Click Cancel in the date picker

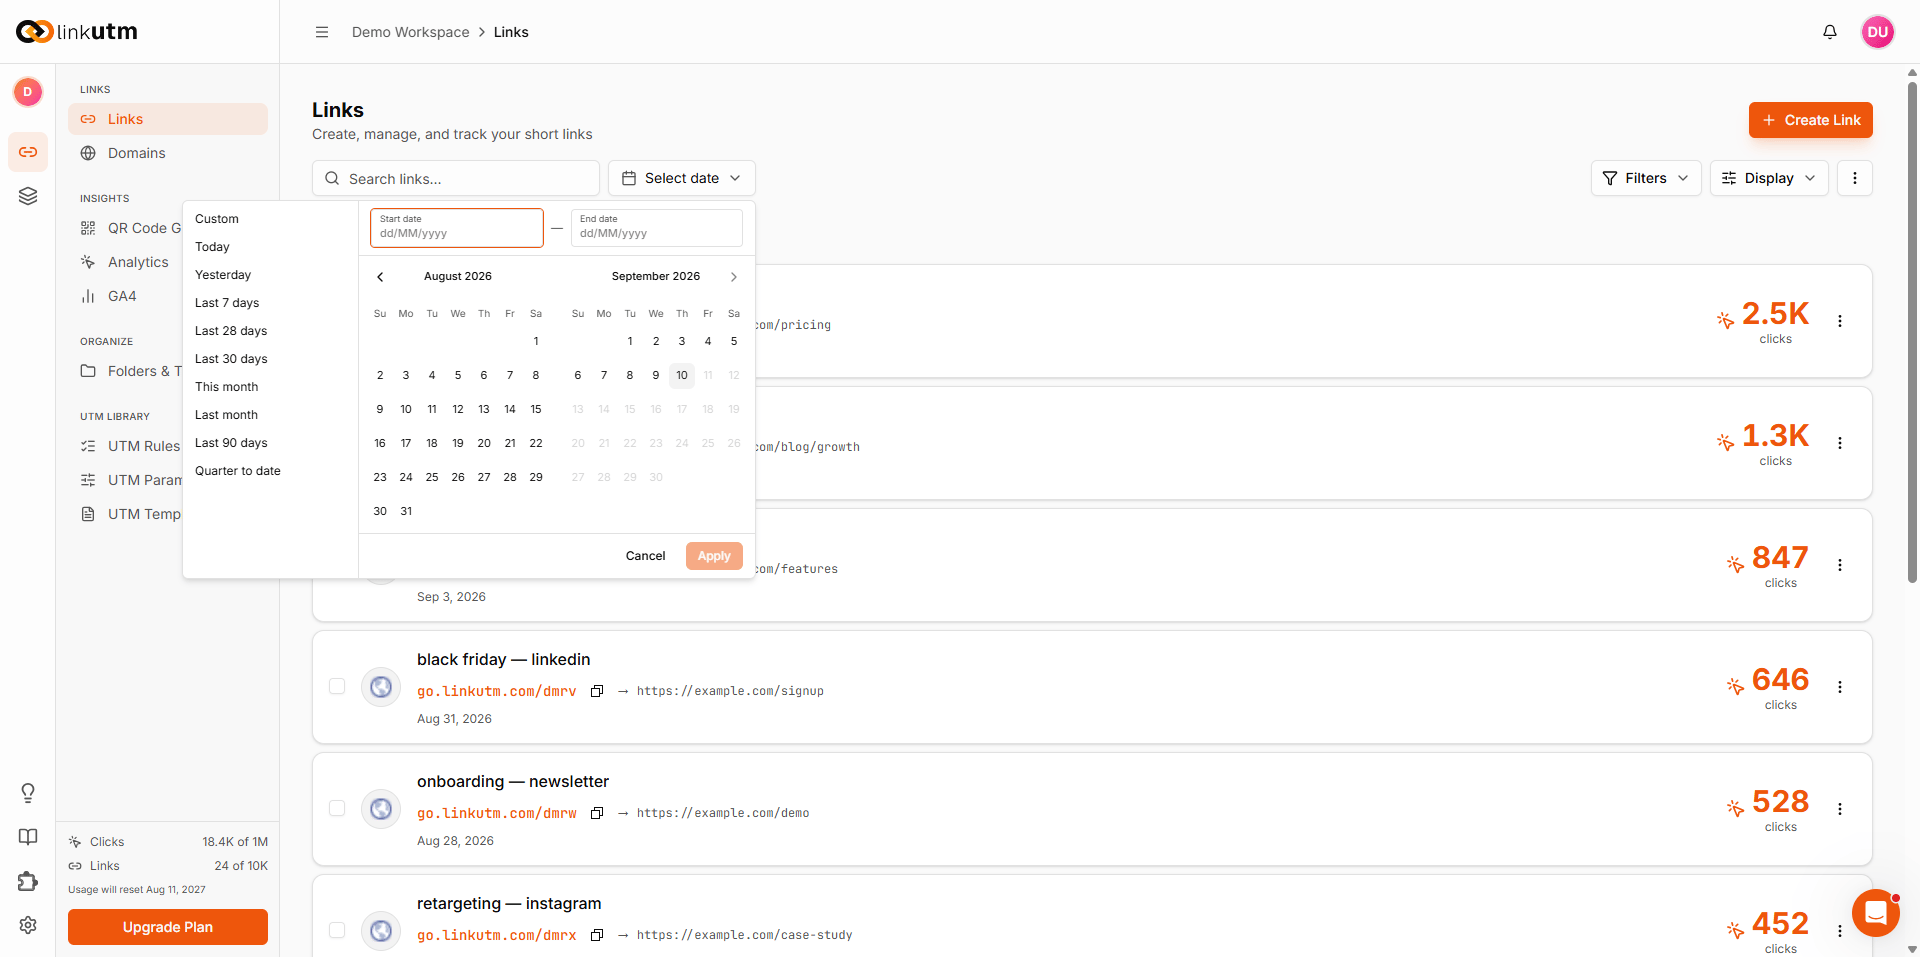click(x=645, y=556)
